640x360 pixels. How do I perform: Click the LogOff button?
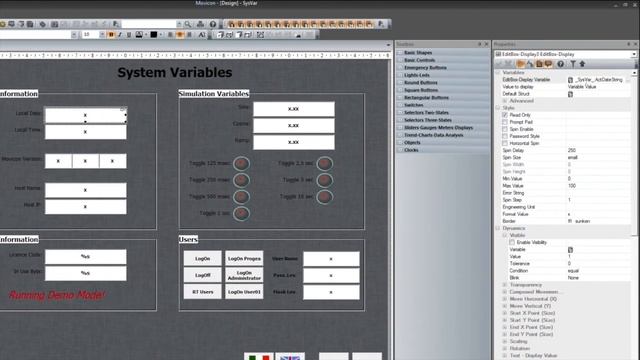click(x=202, y=275)
